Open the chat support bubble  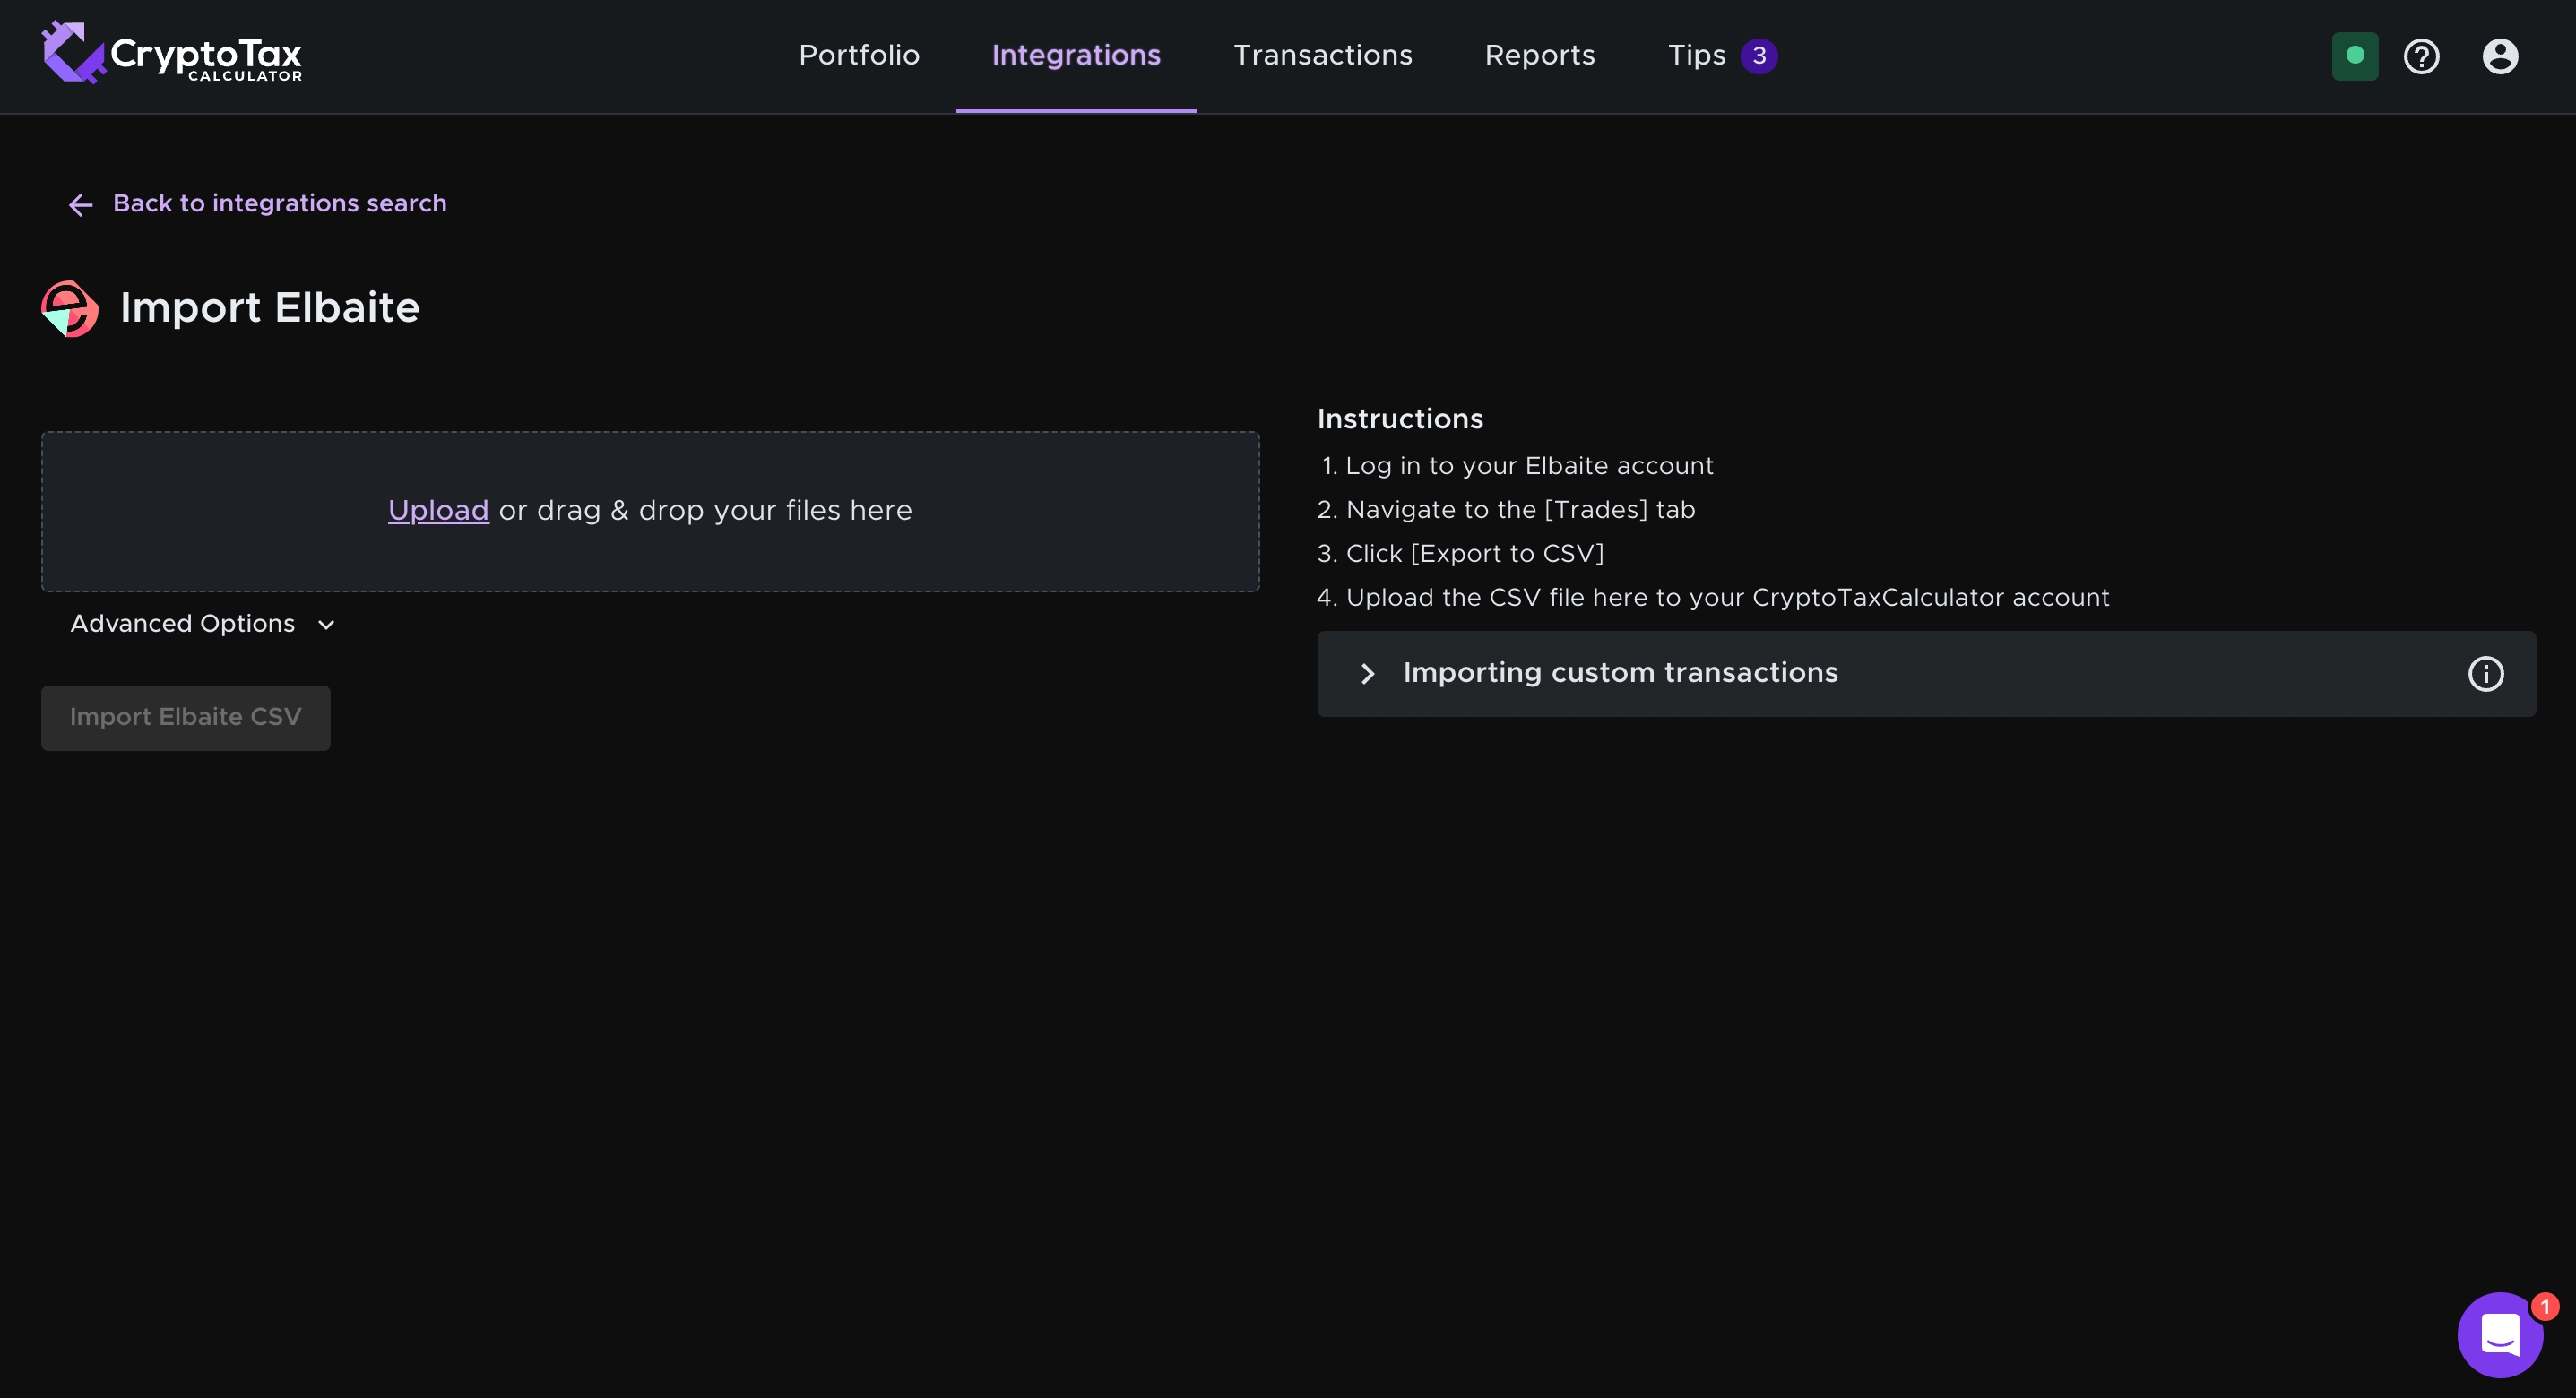pos(2499,1334)
